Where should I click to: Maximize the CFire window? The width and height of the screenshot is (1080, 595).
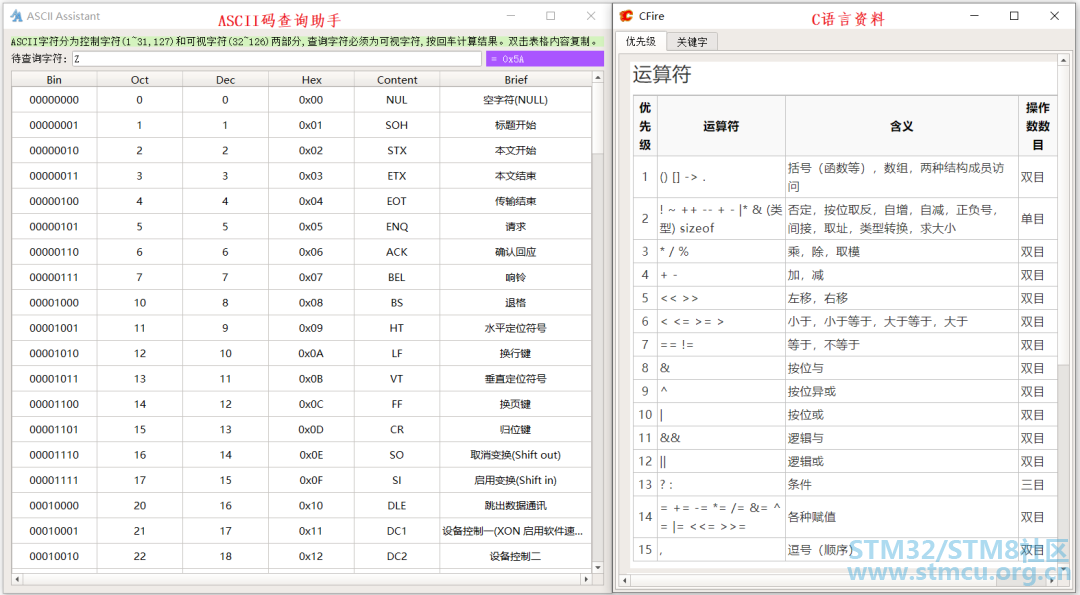[x=1014, y=16]
